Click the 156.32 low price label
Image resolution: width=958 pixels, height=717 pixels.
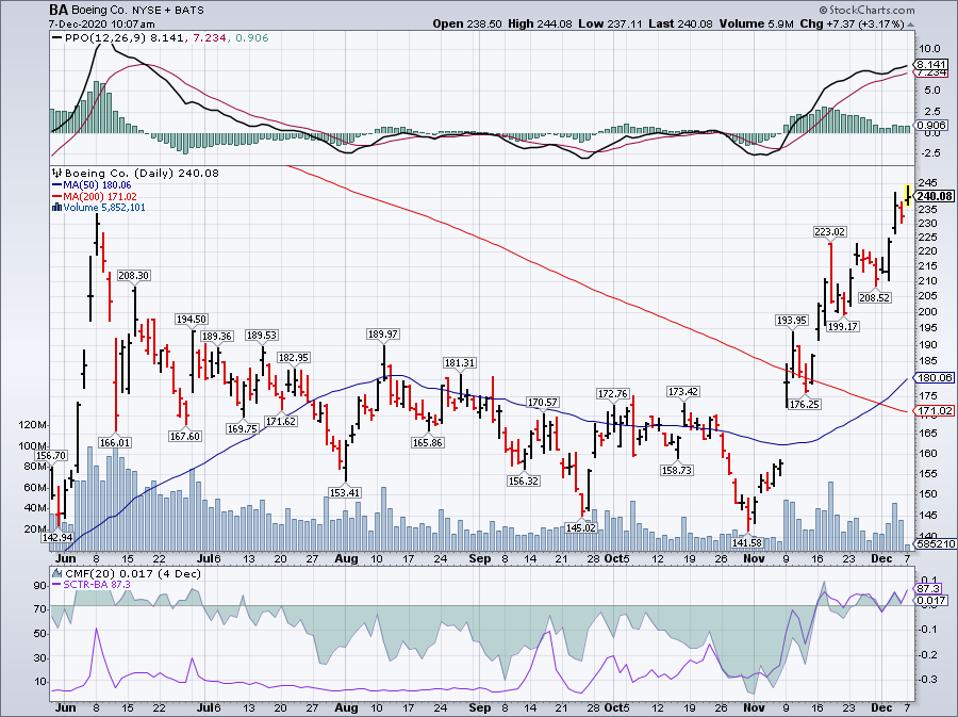click(524, 481)
